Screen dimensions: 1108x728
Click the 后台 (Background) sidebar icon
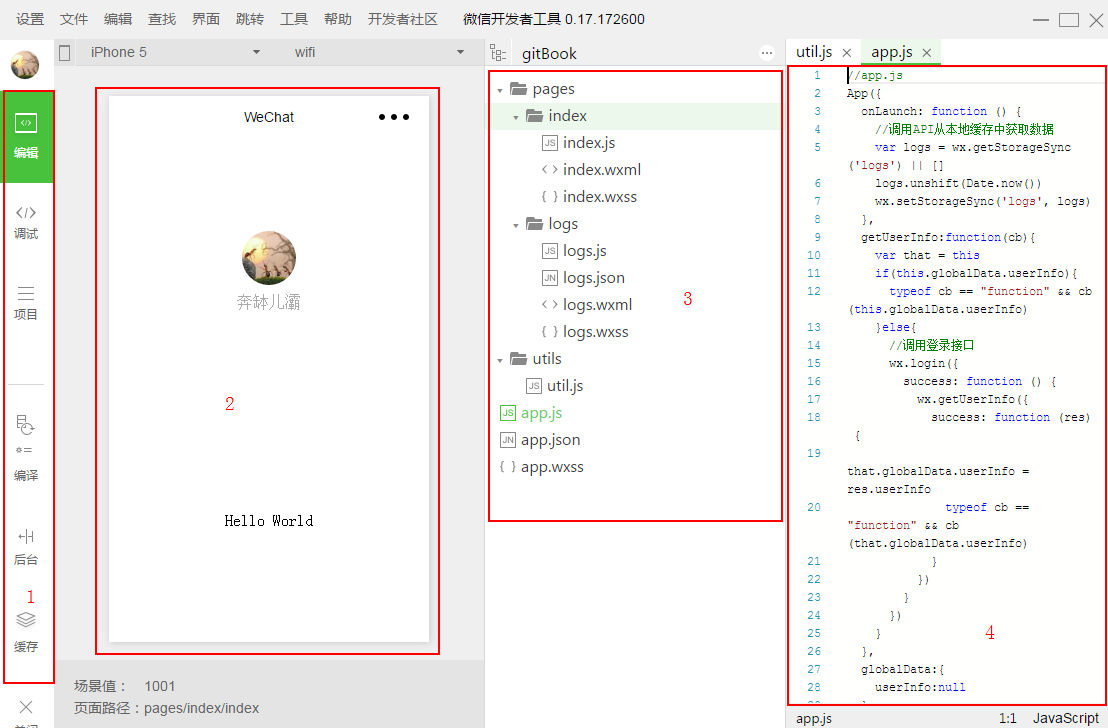pyautogui.click(x=26, y=547)
